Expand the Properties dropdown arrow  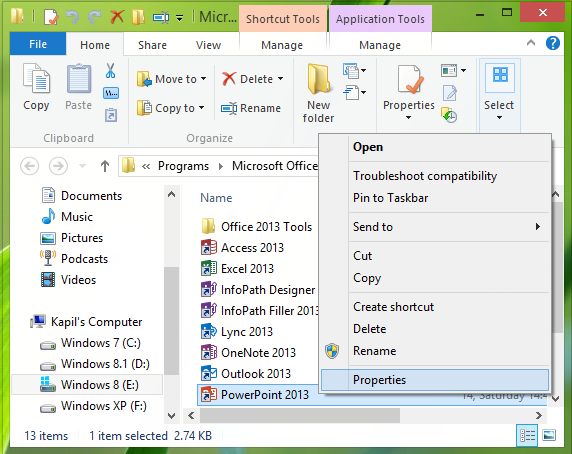tap(409, 117)
